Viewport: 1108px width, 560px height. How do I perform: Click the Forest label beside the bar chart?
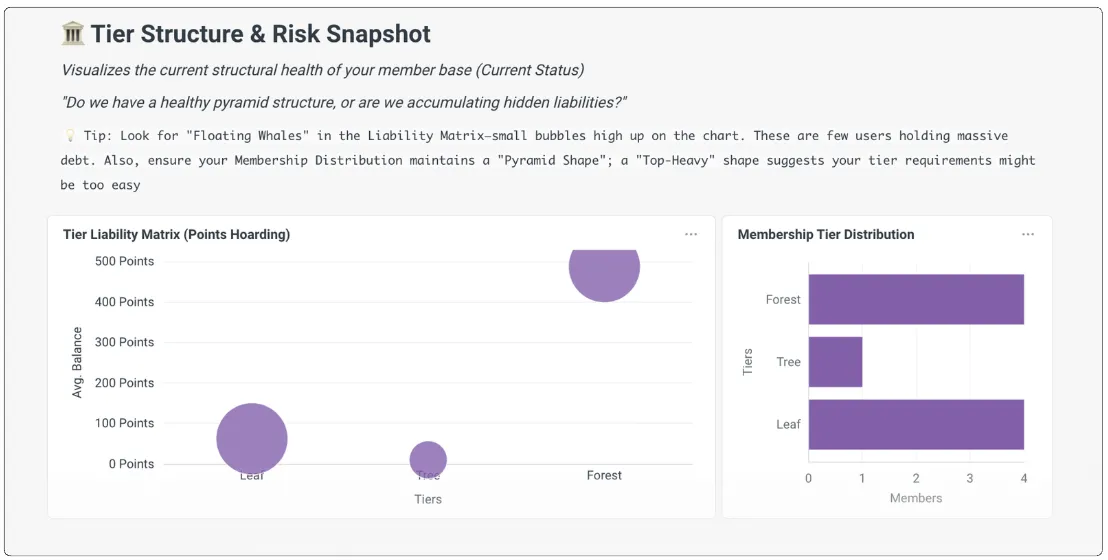click(783, 299)
